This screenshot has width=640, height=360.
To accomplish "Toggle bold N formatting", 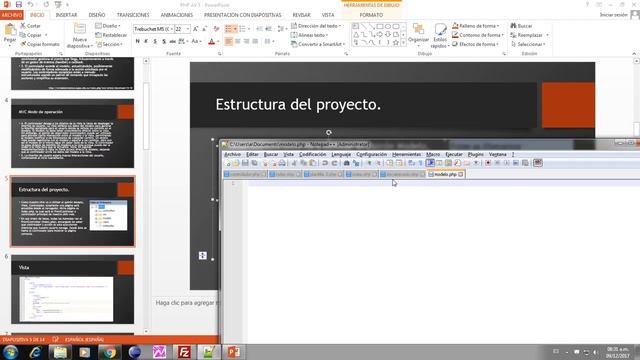I will coord(138,41).
